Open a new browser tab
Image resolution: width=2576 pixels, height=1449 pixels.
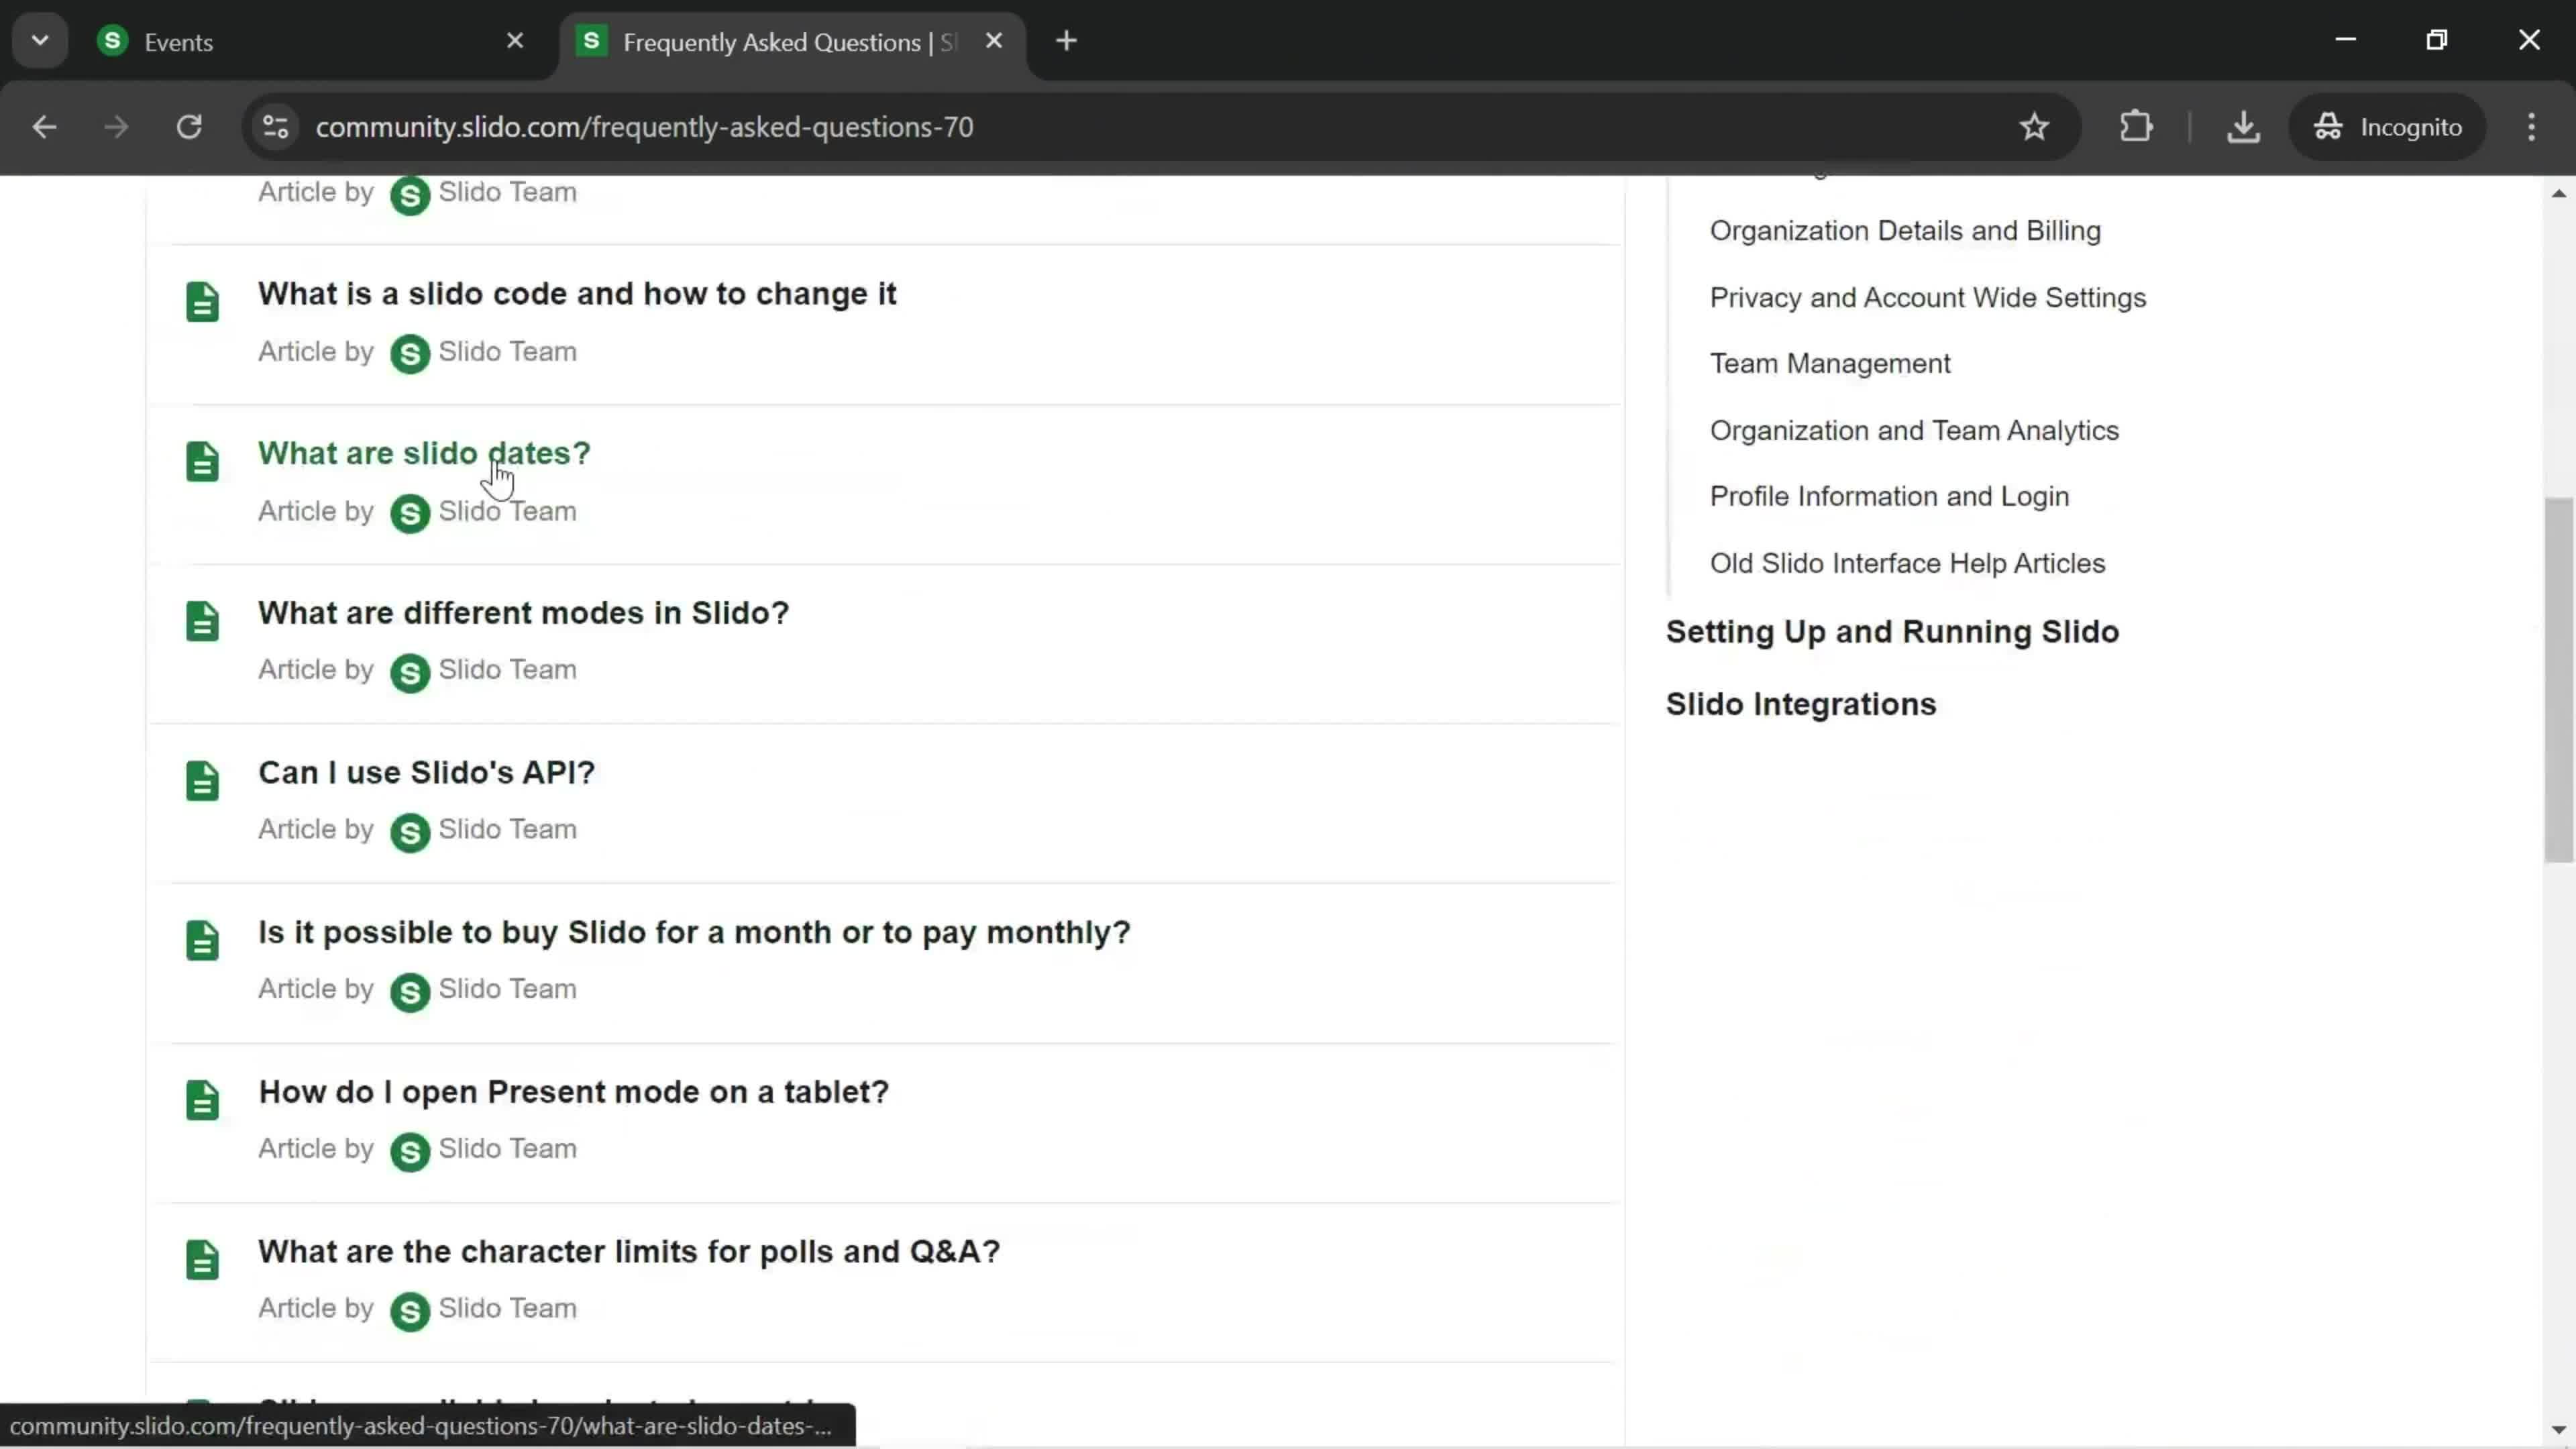tap(1067, 41)
